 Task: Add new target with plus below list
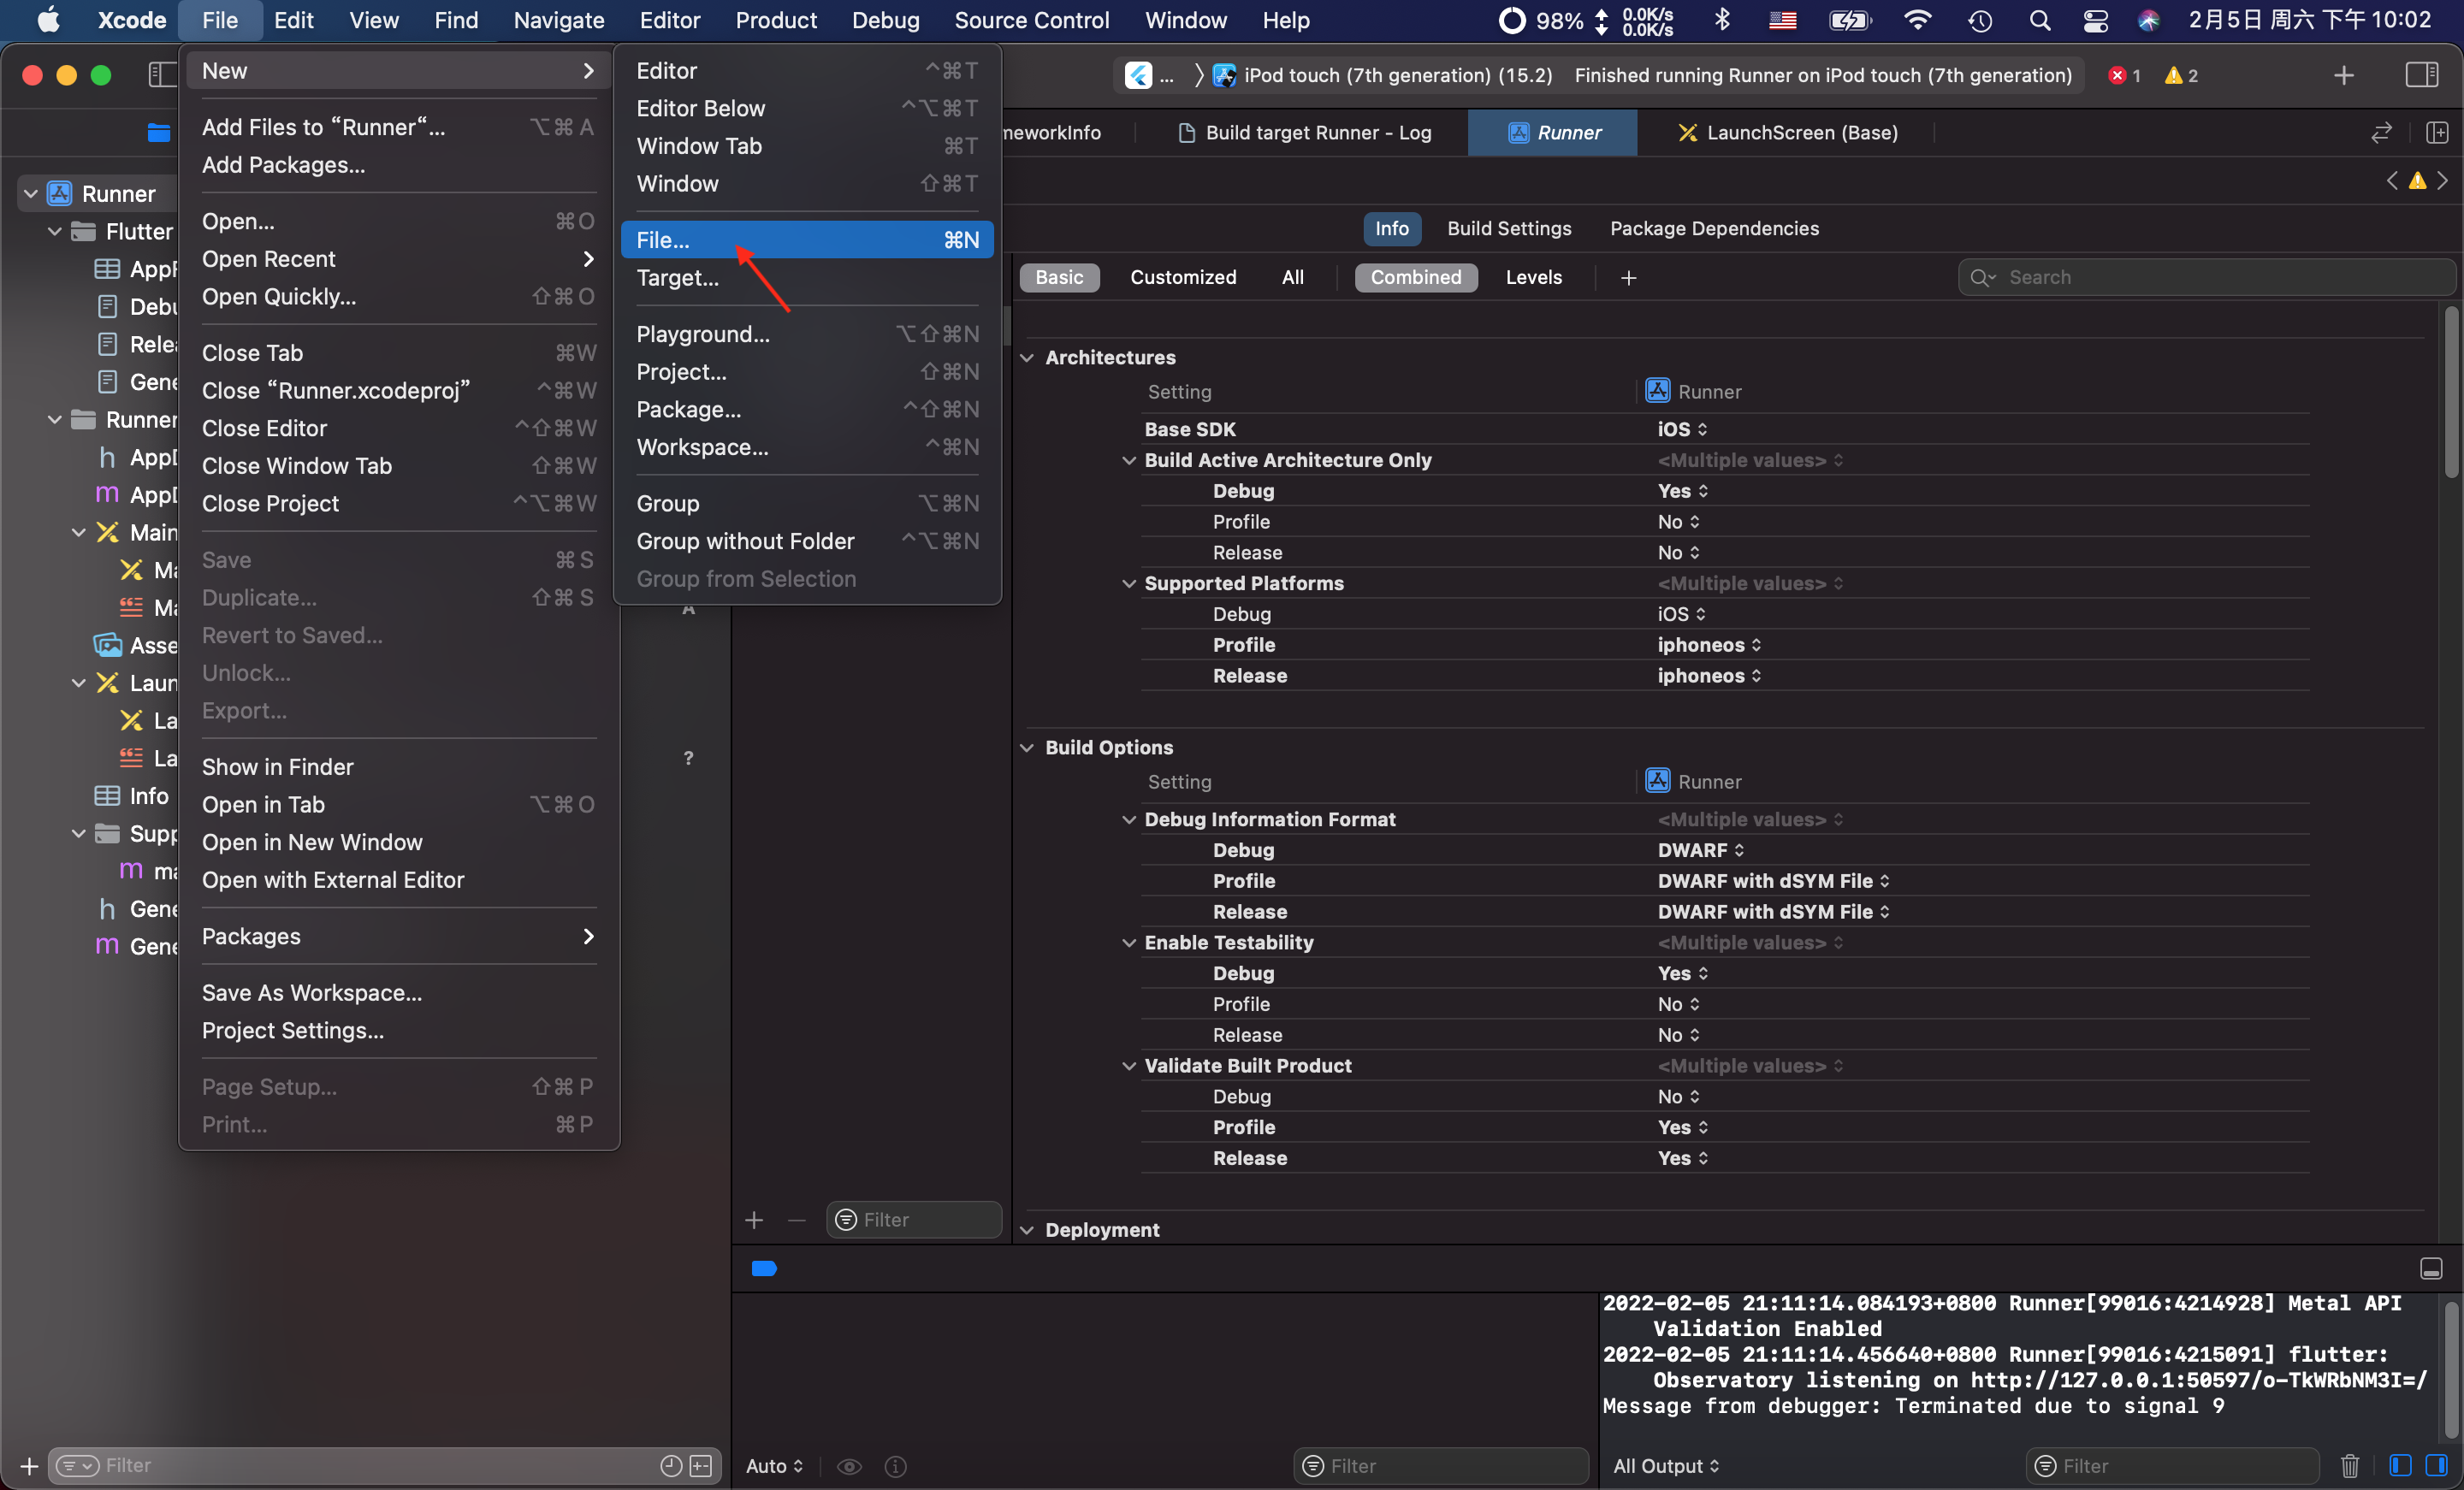pyautogui.click(x=754, y=1219)
